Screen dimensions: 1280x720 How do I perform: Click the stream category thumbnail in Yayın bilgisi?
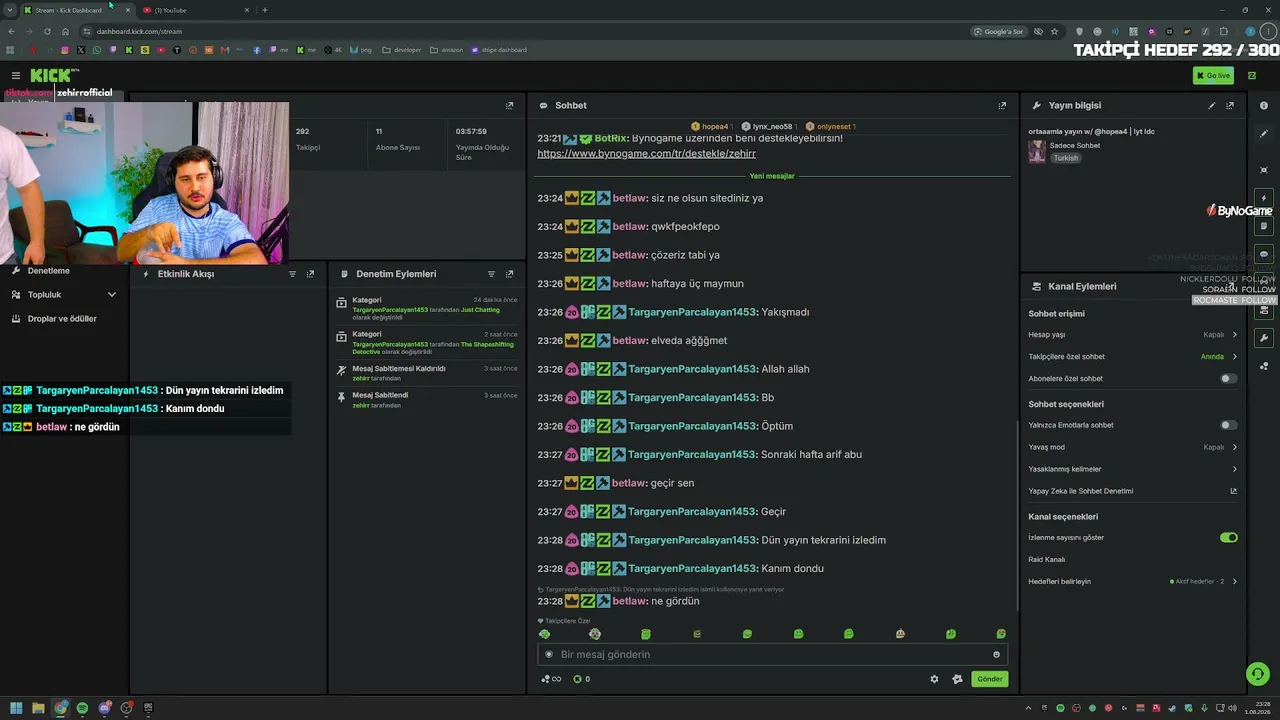1037,151
